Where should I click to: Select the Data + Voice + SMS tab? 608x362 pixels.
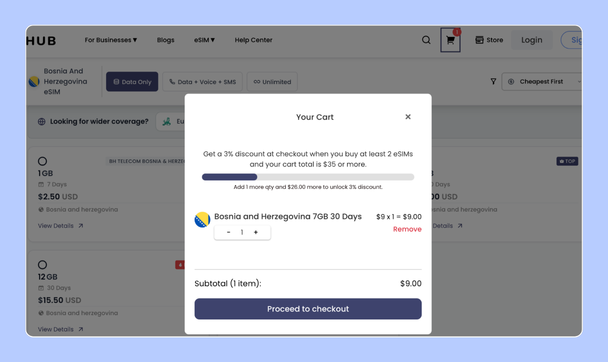tap(202, 82)
